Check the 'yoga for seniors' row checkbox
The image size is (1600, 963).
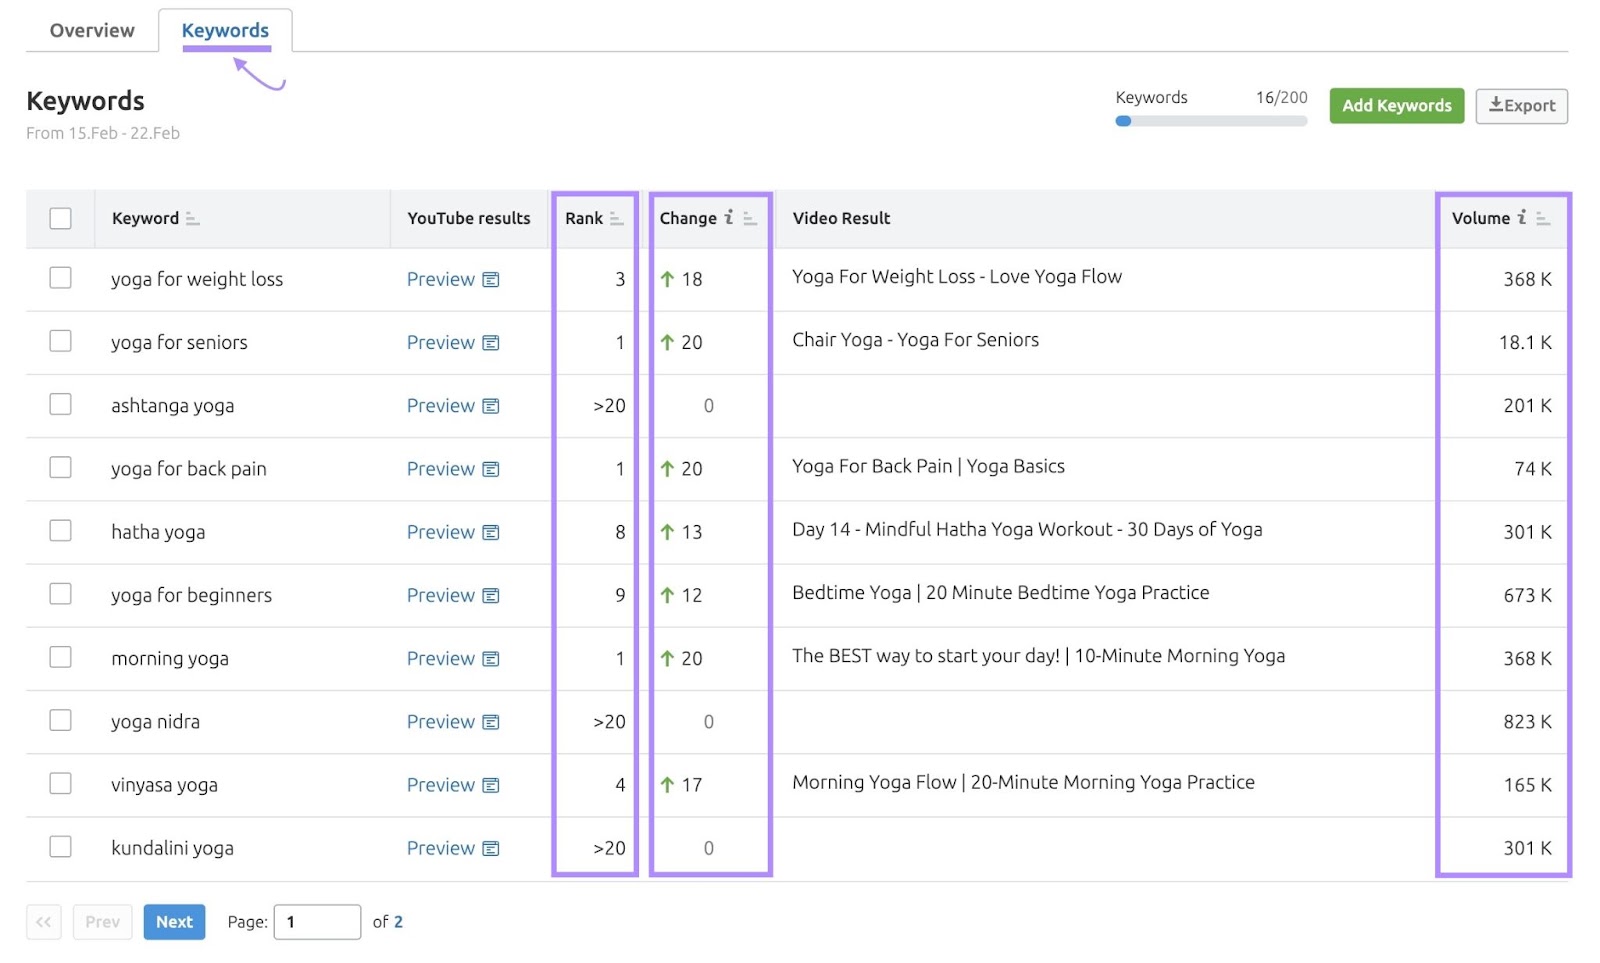click(x=60, y=342)
